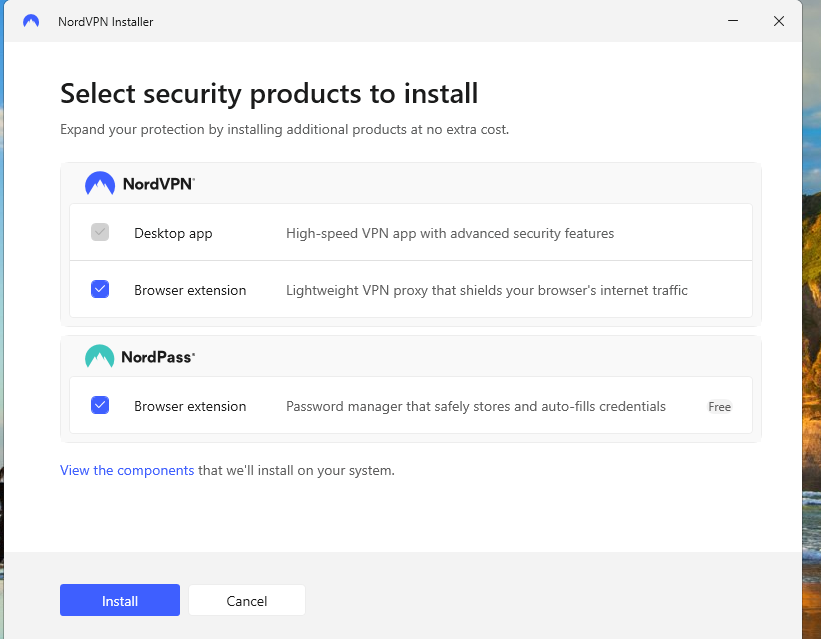Click the teal NordPass mountain logo
This screenshot has height=639, width=821.
[x=99, y=356]
